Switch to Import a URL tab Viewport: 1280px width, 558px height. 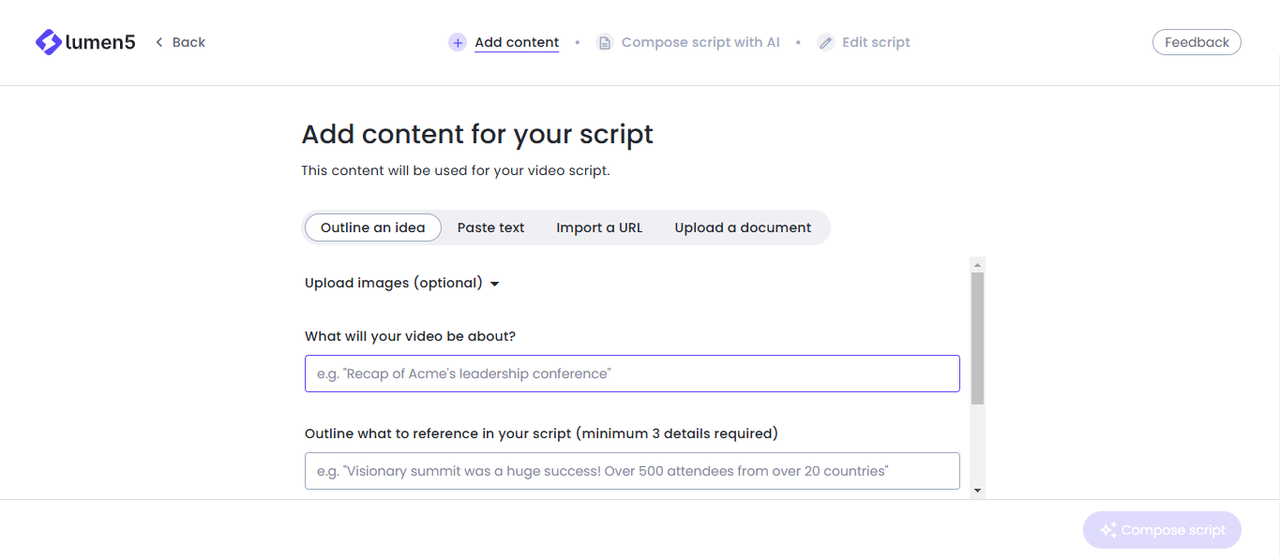click(599, 227)
